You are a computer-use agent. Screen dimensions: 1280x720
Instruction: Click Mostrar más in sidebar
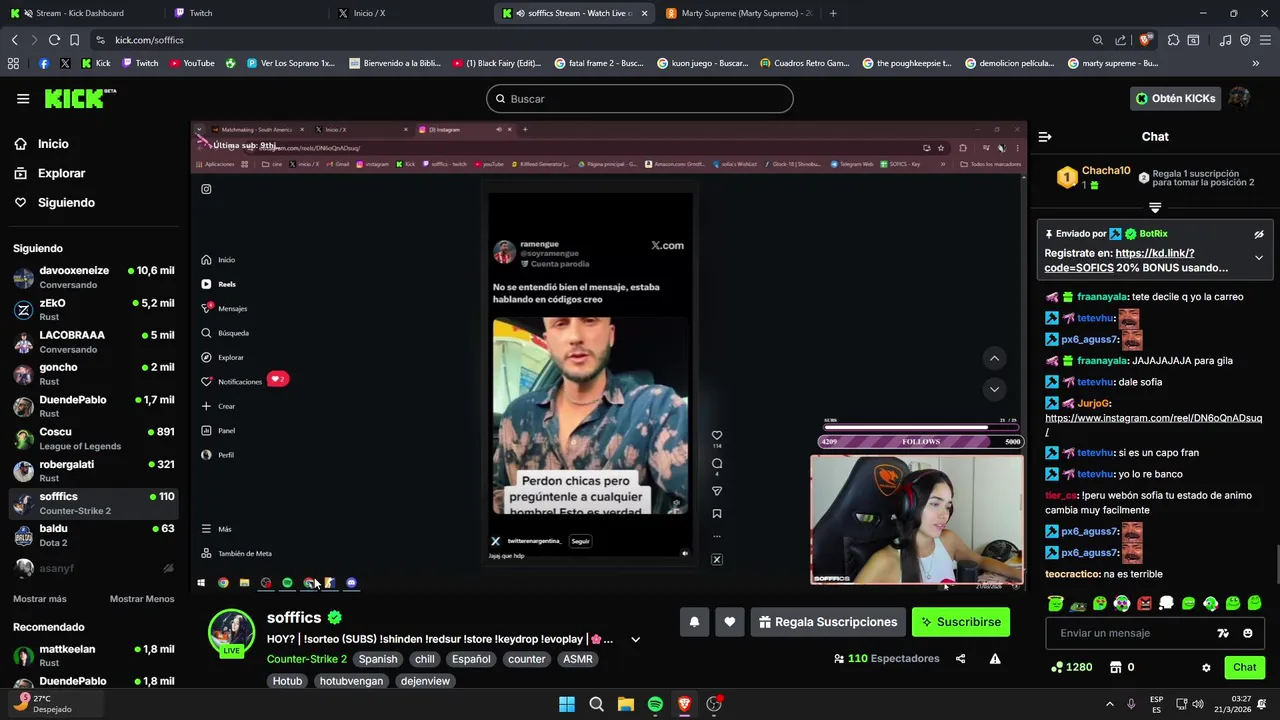click(x=40, y=599)
